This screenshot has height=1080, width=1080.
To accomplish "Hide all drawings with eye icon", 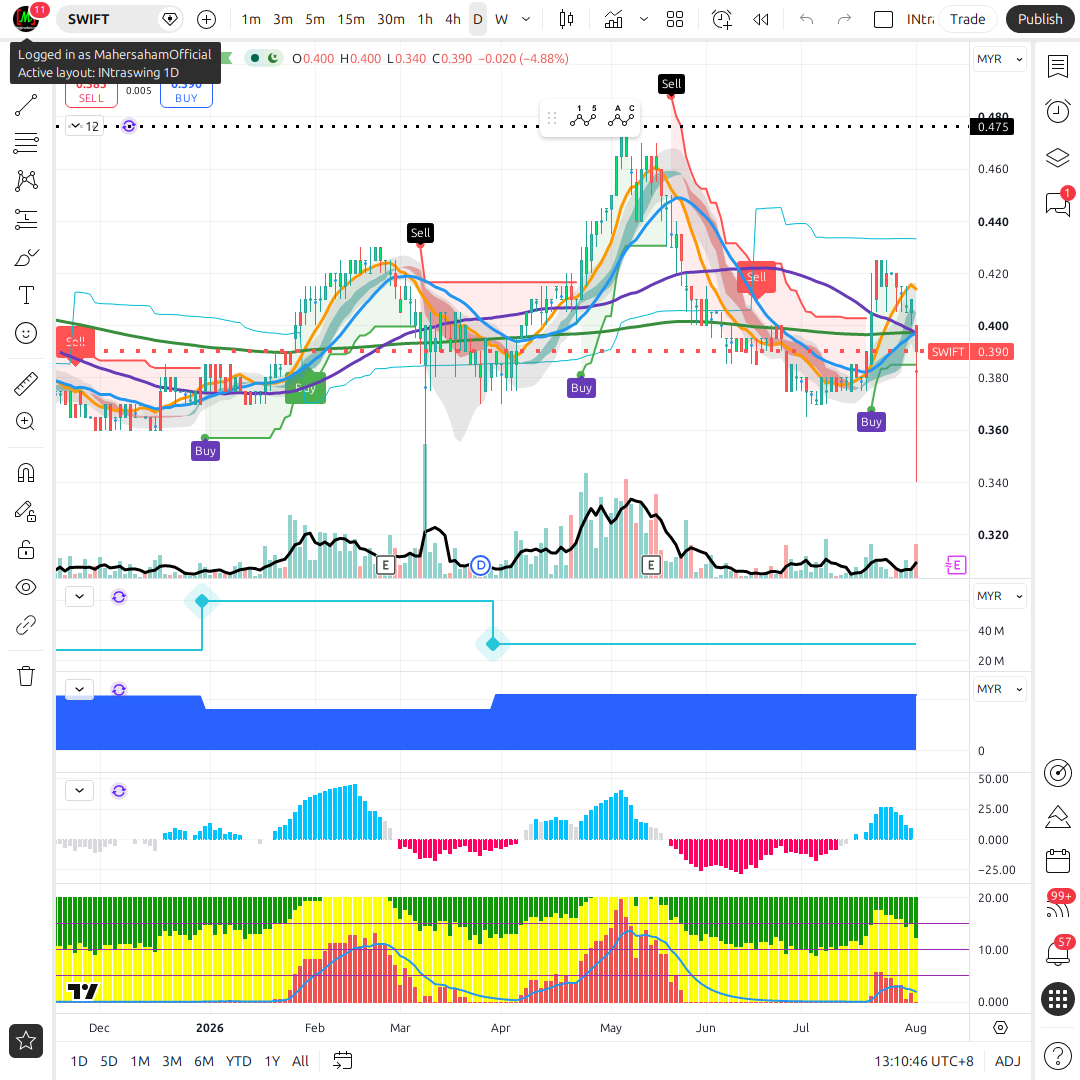I will tap(26, 588).
